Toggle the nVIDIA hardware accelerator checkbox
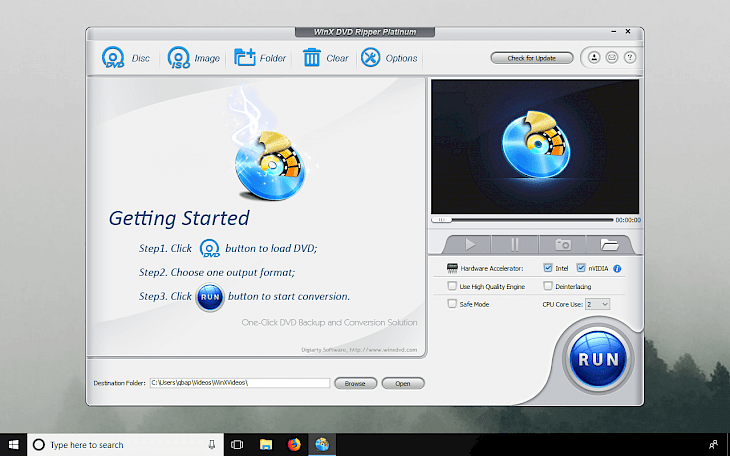The width and height of the screenshot is (730, 456). [581, 268]
